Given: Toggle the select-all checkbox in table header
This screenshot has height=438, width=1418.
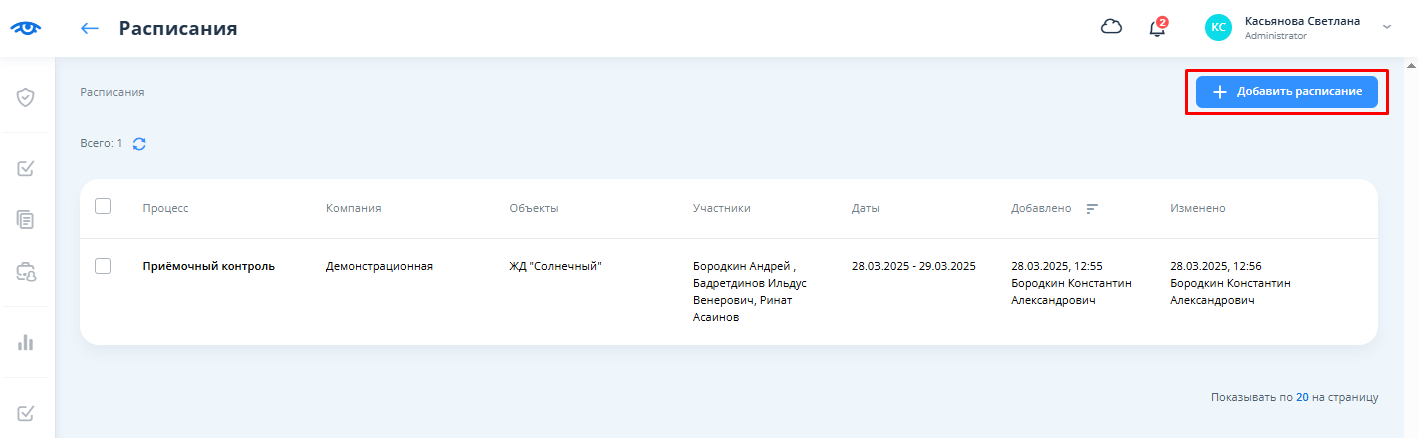Looking at the screenshot, I should coord(103,207).
